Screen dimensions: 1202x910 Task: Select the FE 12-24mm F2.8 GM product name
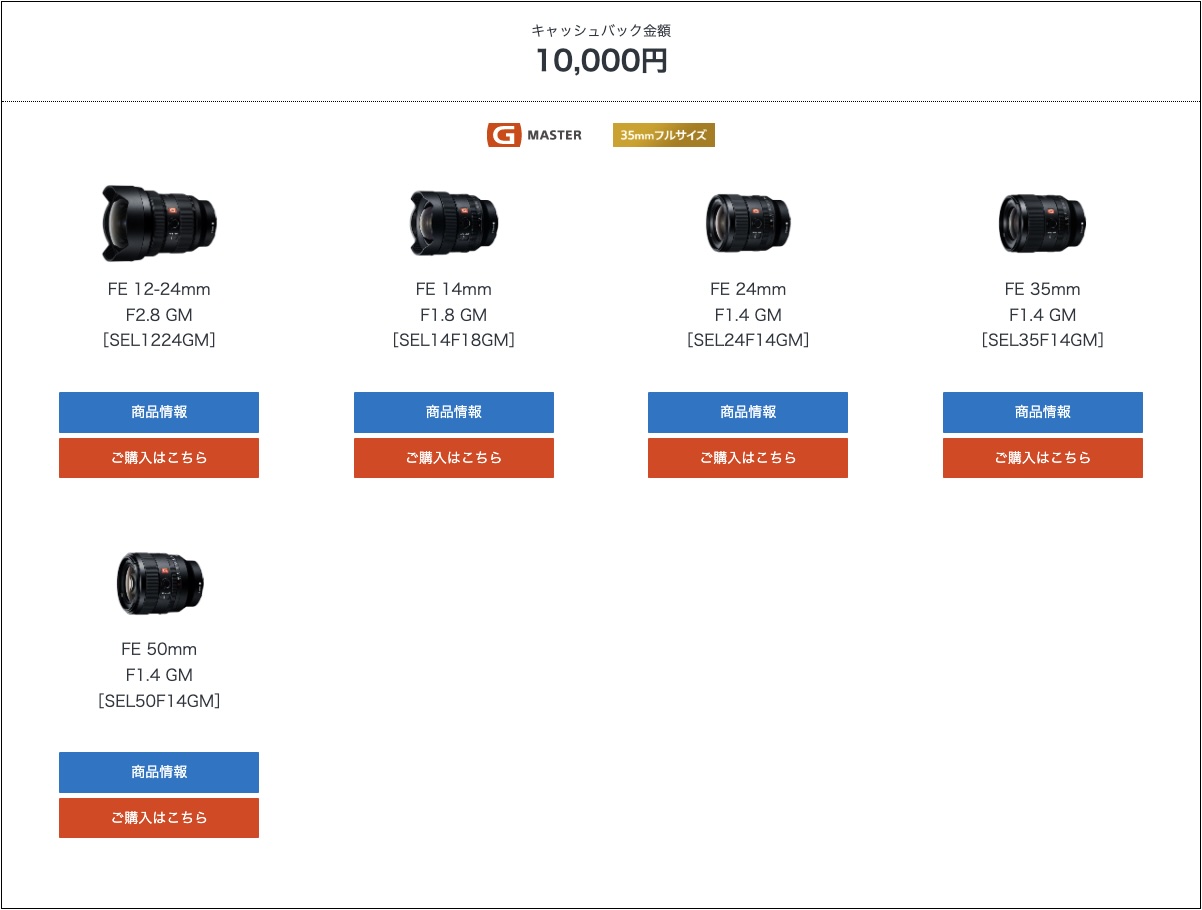pos(159,302)
